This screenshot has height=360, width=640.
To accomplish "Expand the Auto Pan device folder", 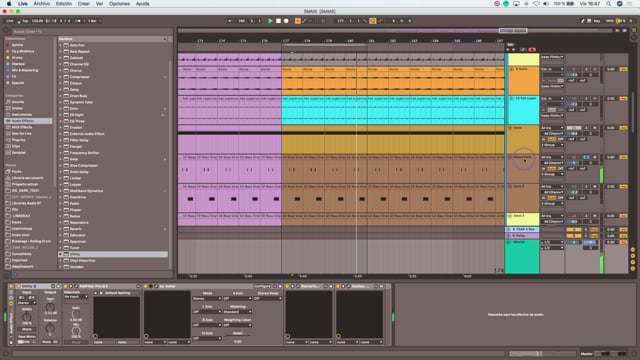I will point(60,45).
